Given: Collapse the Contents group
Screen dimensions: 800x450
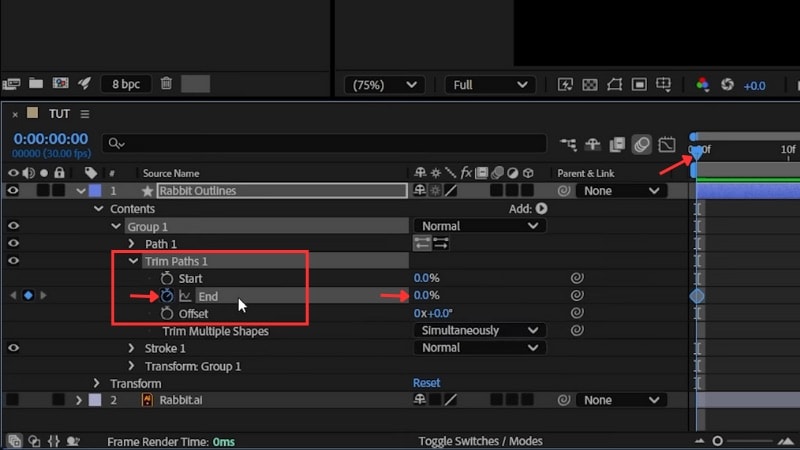Looking at the screenshot, I should point(98,209).
